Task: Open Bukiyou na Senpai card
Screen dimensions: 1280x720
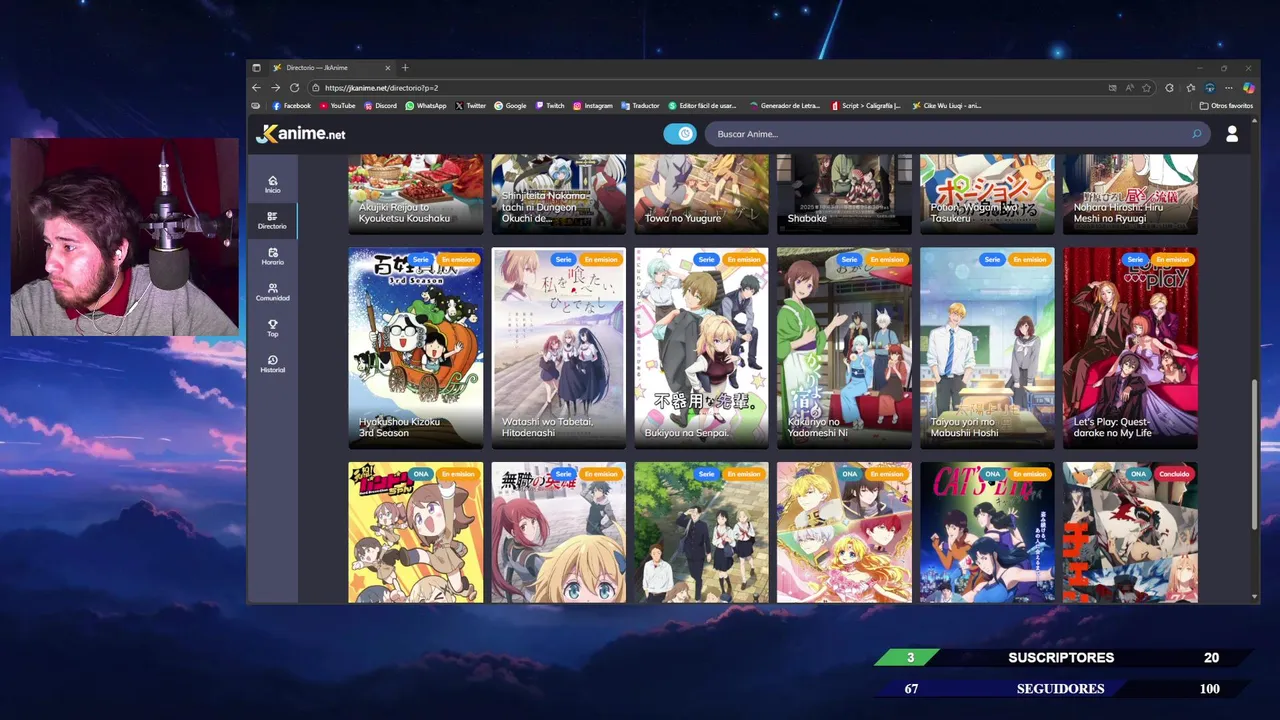Action: [x=701, y=347]
